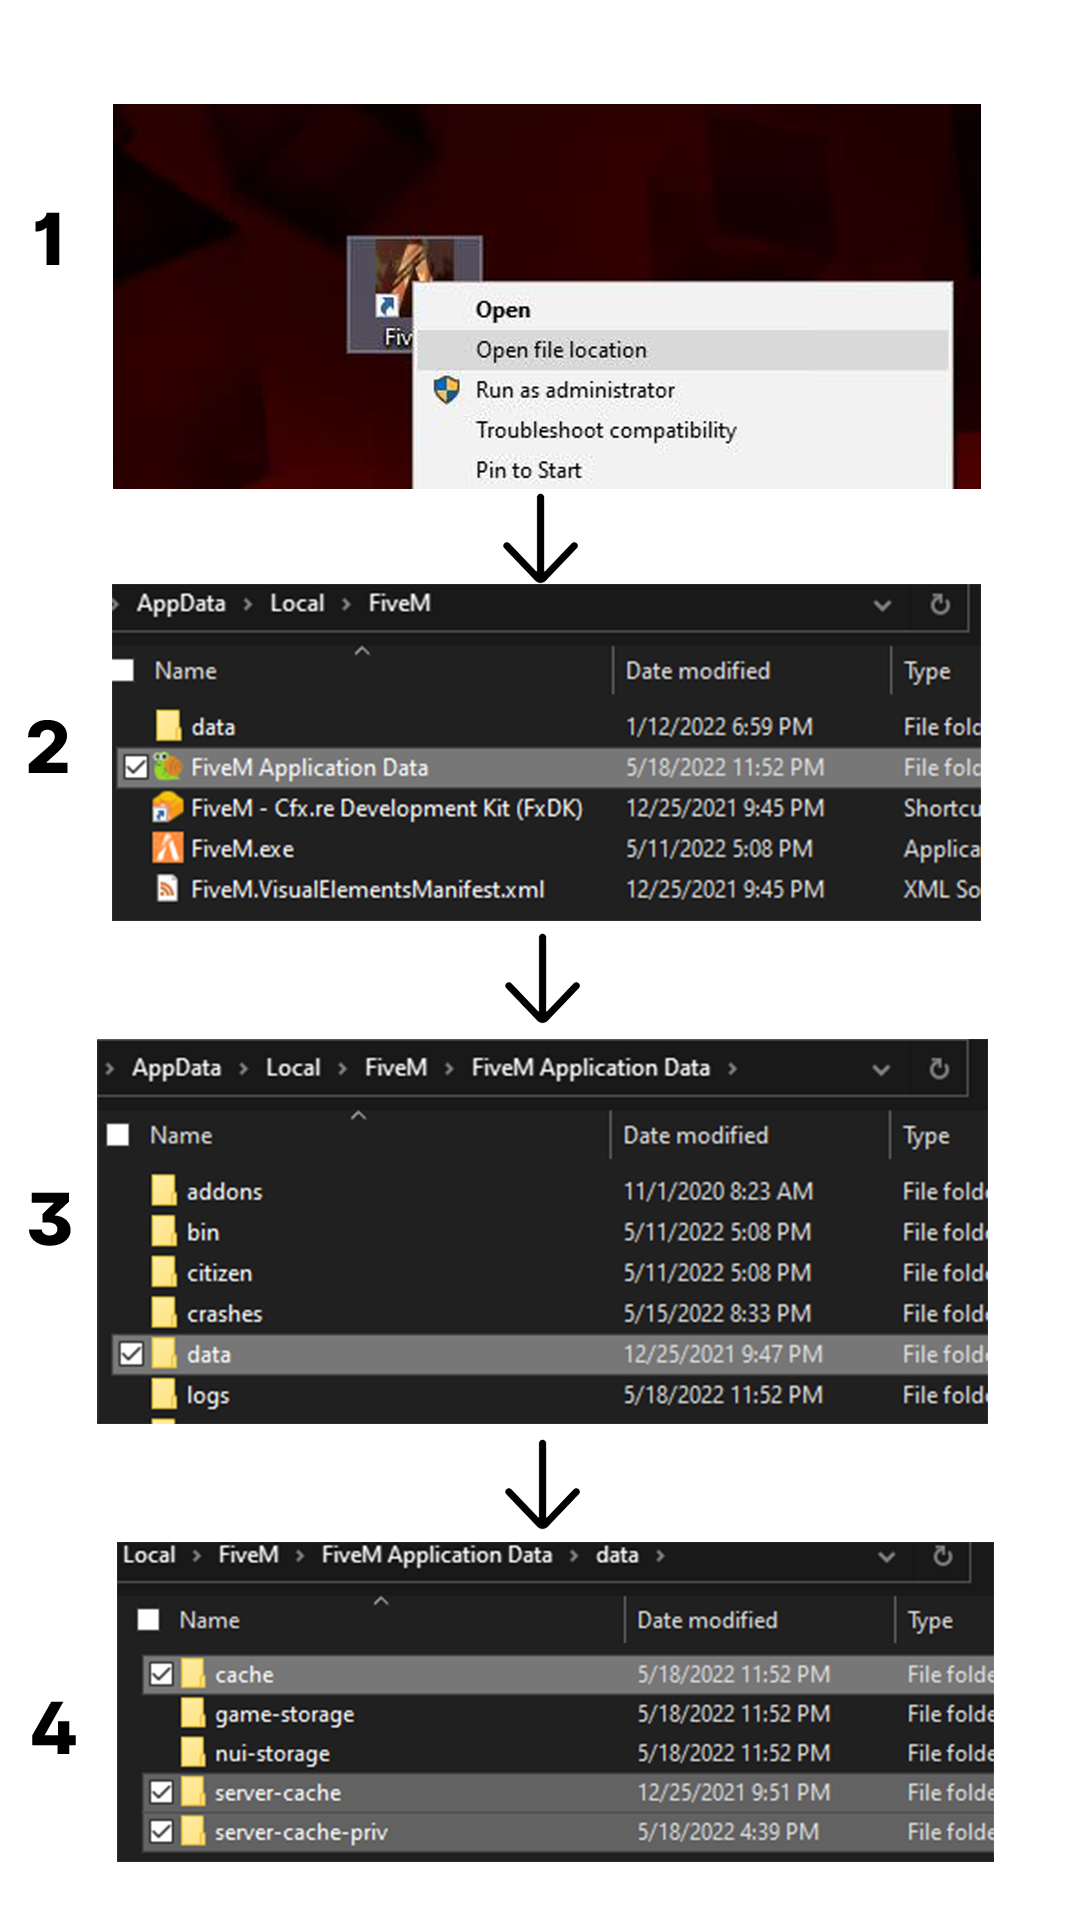Click the 'data' folder icon in the AppData\Local\FiveM window
This screenshot has width=1080, height=1920.
click(168, 726)
